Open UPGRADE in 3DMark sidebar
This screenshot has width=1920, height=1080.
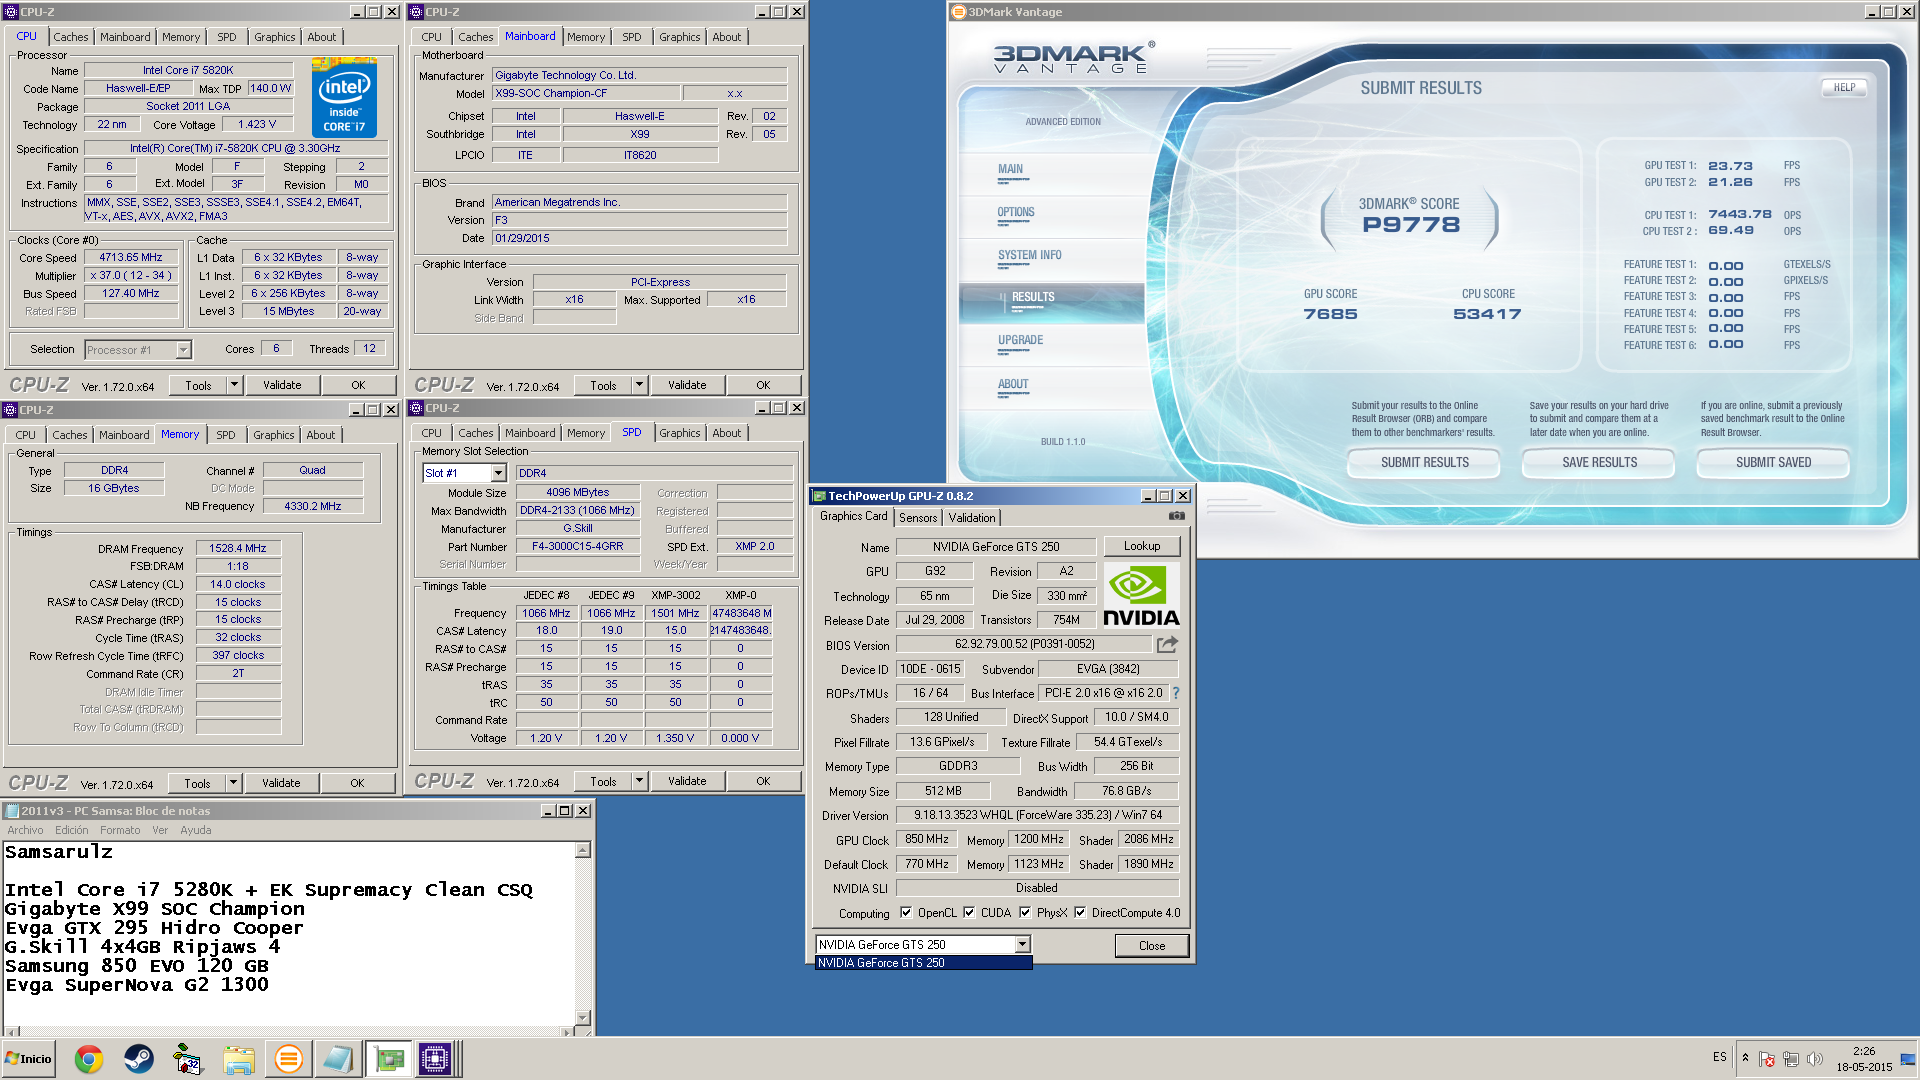[x=1021, y=340]
